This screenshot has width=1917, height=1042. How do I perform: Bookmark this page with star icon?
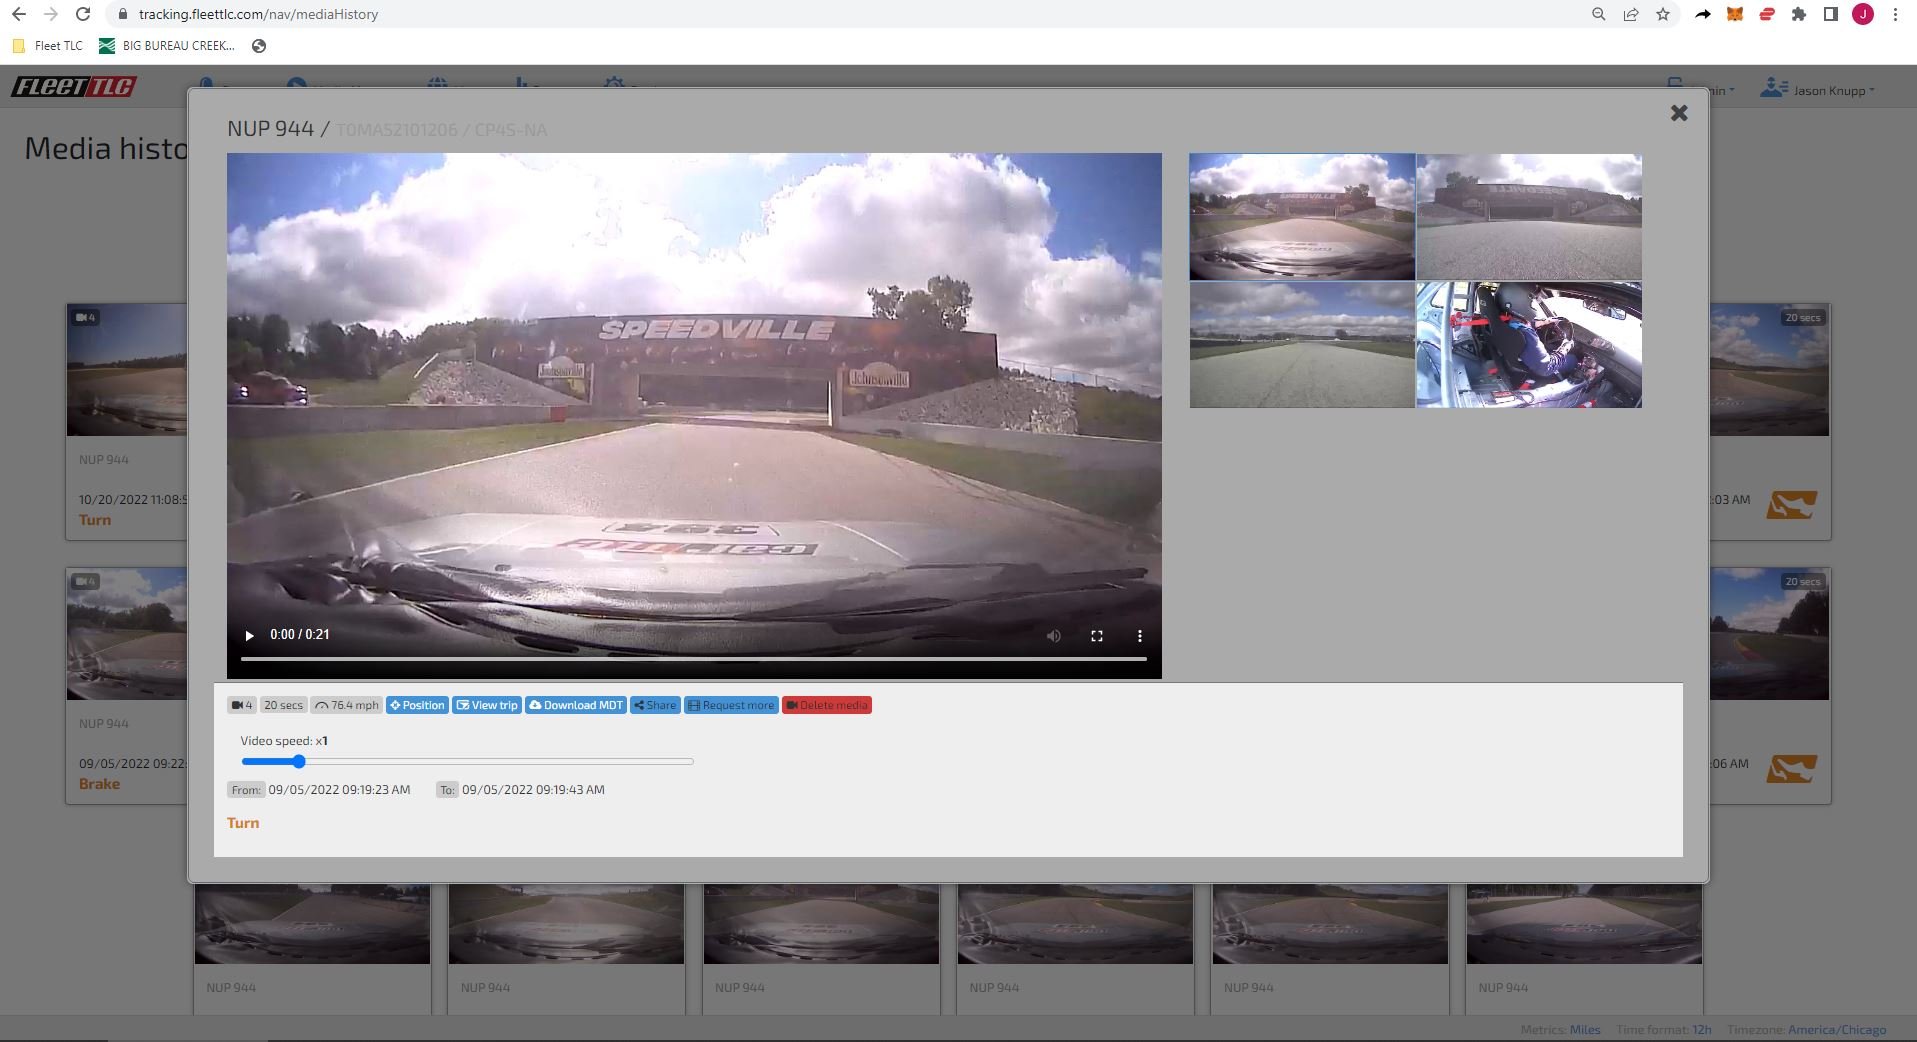(1663, 14)
